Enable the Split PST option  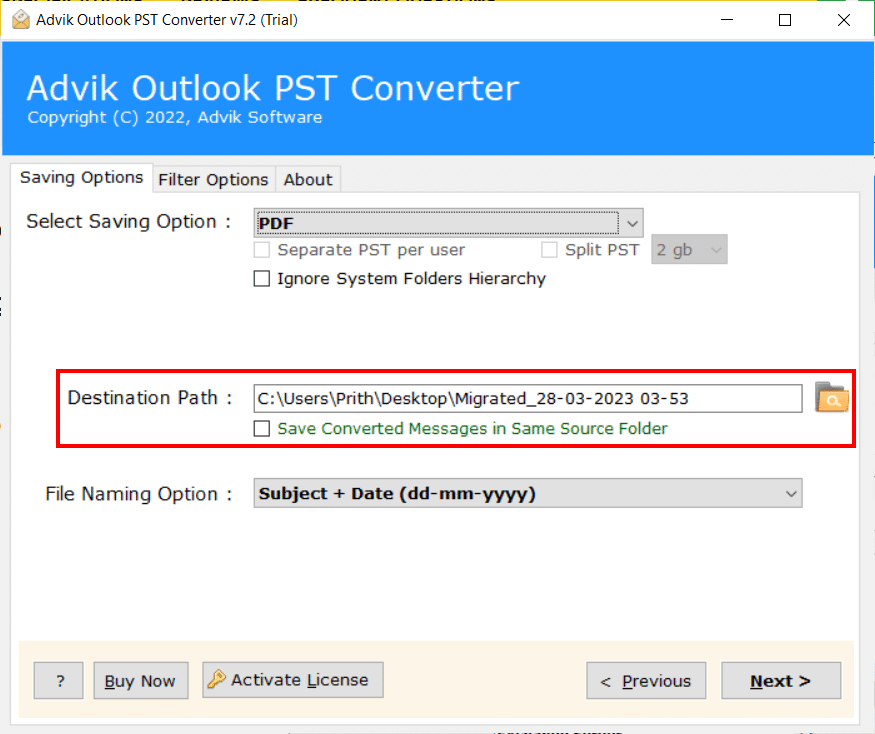[549, 249]
